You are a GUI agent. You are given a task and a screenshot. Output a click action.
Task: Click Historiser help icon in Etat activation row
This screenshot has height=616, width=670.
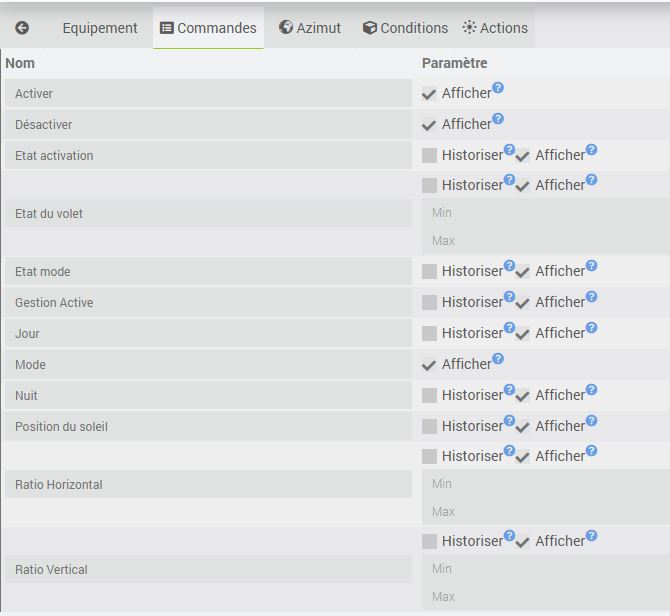click(509, 150)
